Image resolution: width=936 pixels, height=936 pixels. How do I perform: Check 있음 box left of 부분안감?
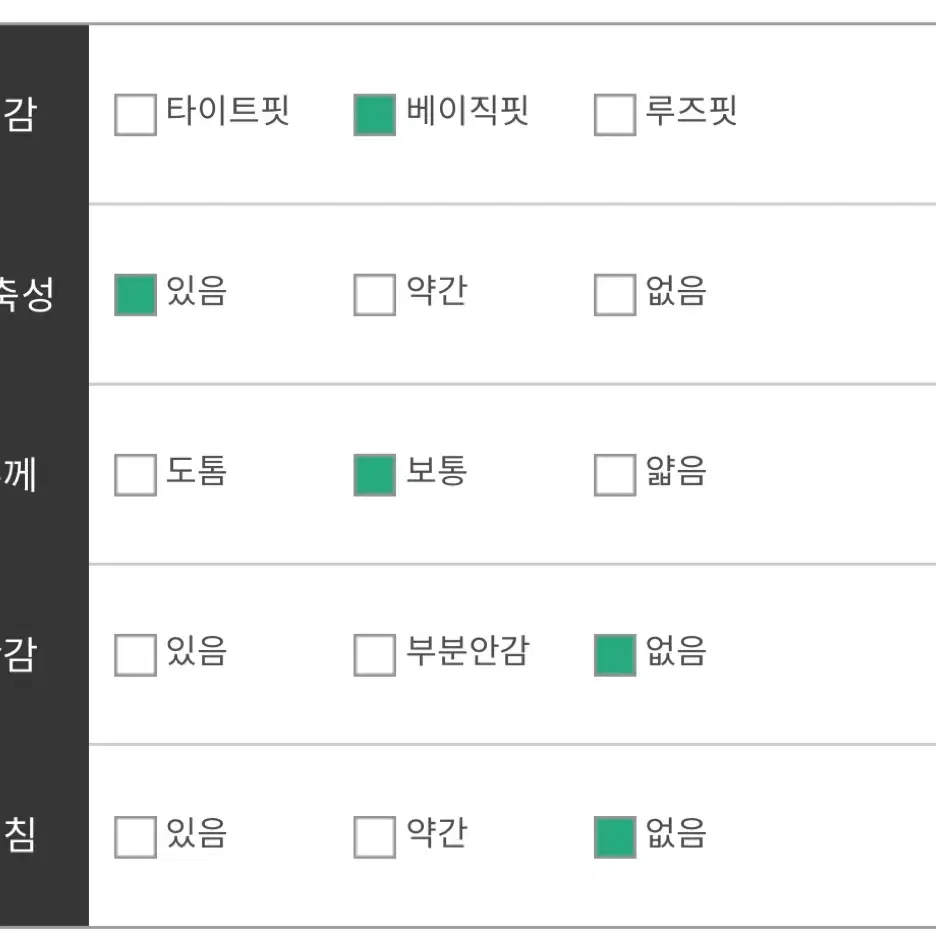(136, 655)
